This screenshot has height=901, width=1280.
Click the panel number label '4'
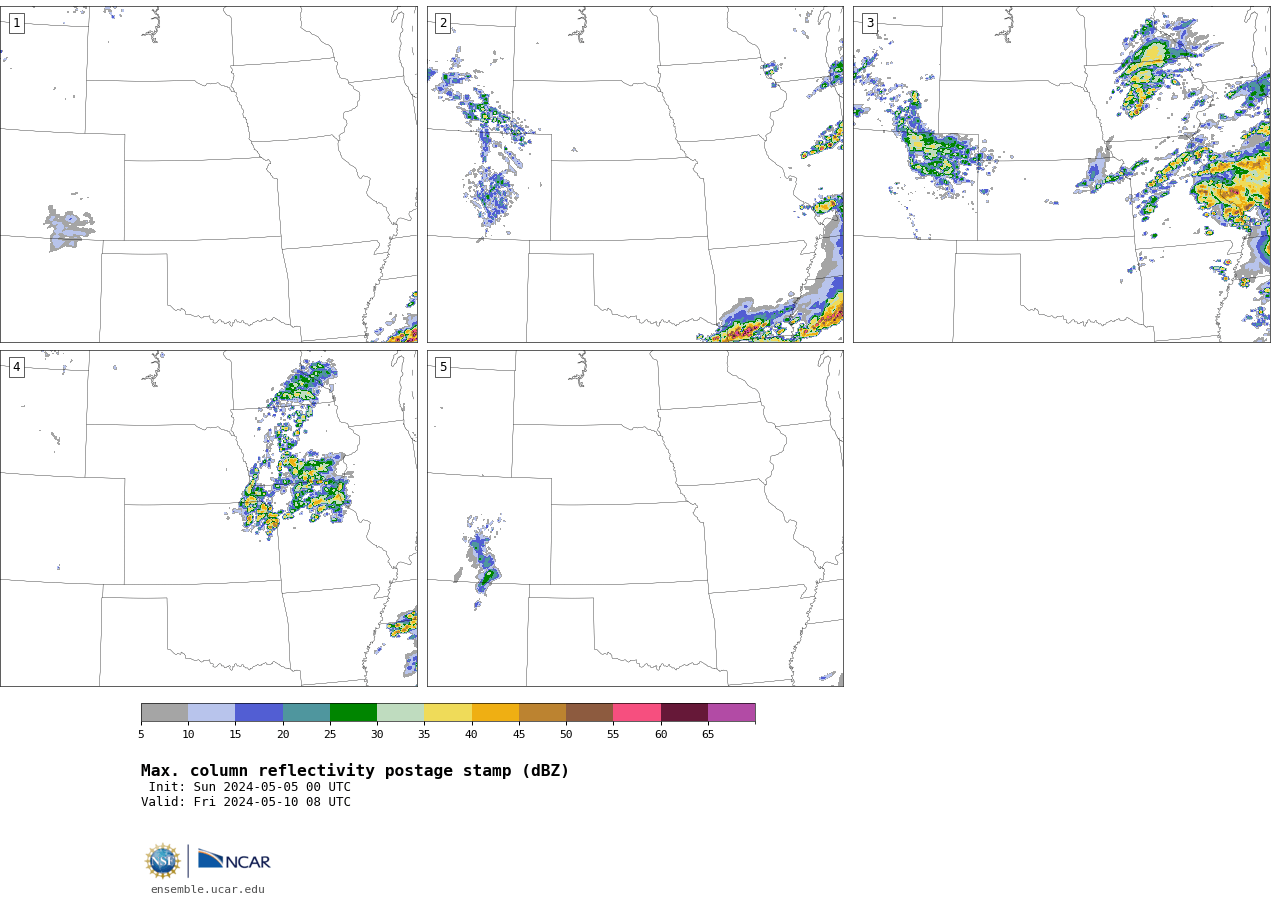(16, 367)
